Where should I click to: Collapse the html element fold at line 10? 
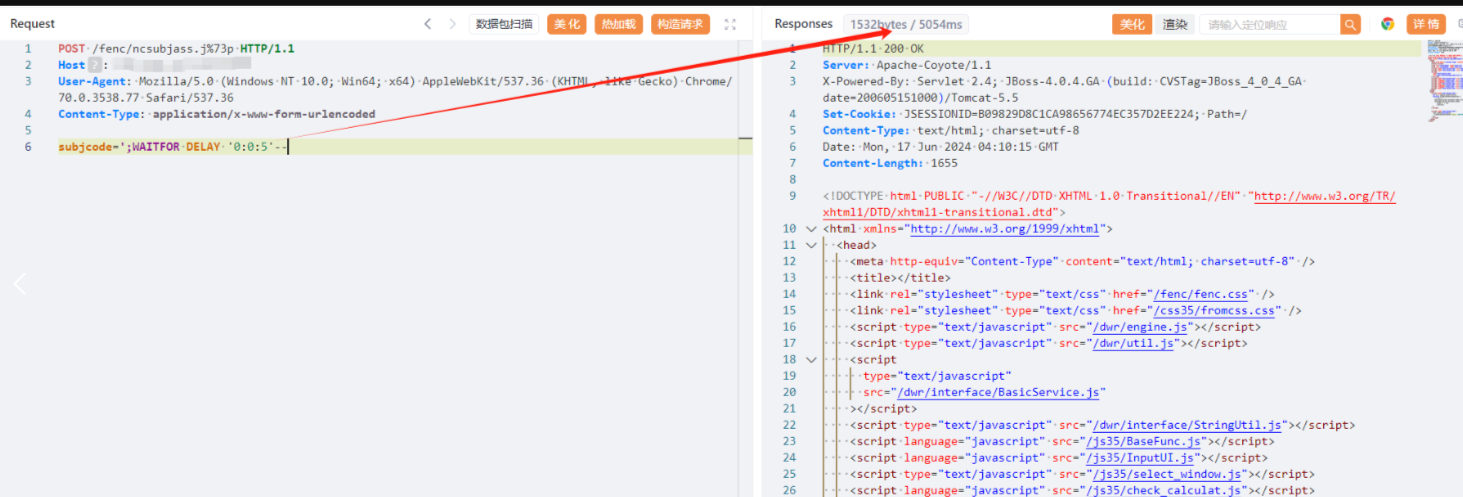[810, 229]
